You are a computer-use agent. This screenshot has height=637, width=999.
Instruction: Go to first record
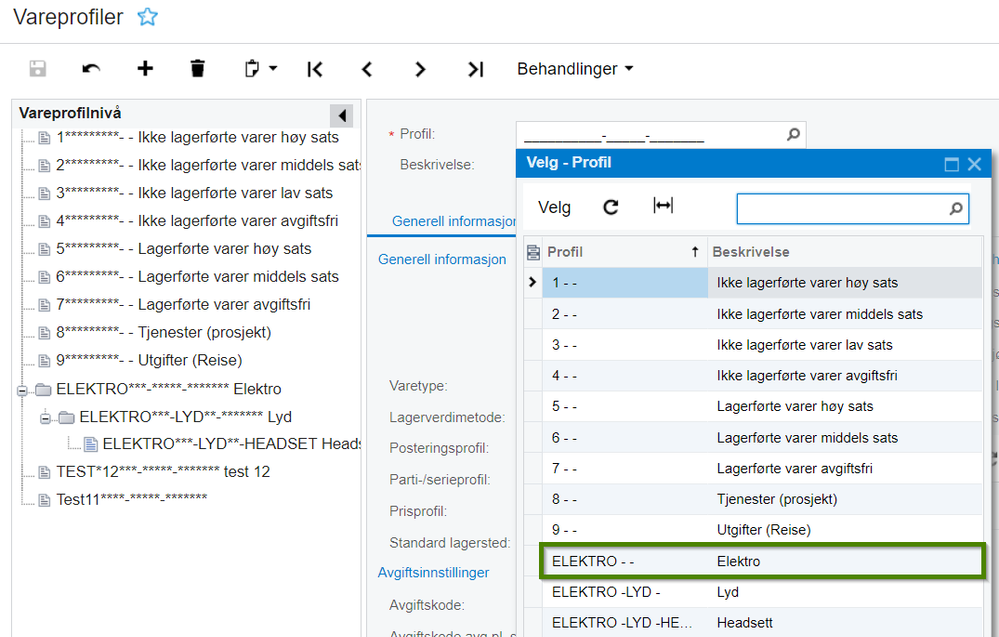tap(315, 69)
